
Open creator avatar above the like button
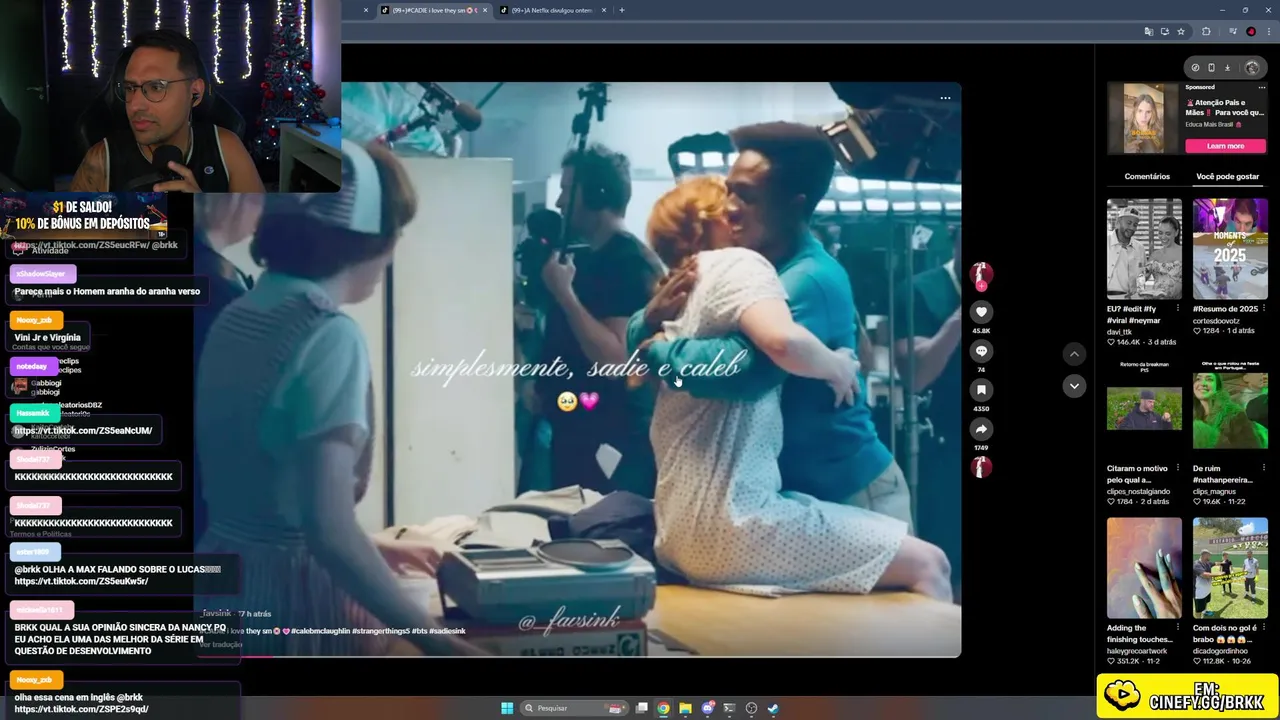click(982, 274)
